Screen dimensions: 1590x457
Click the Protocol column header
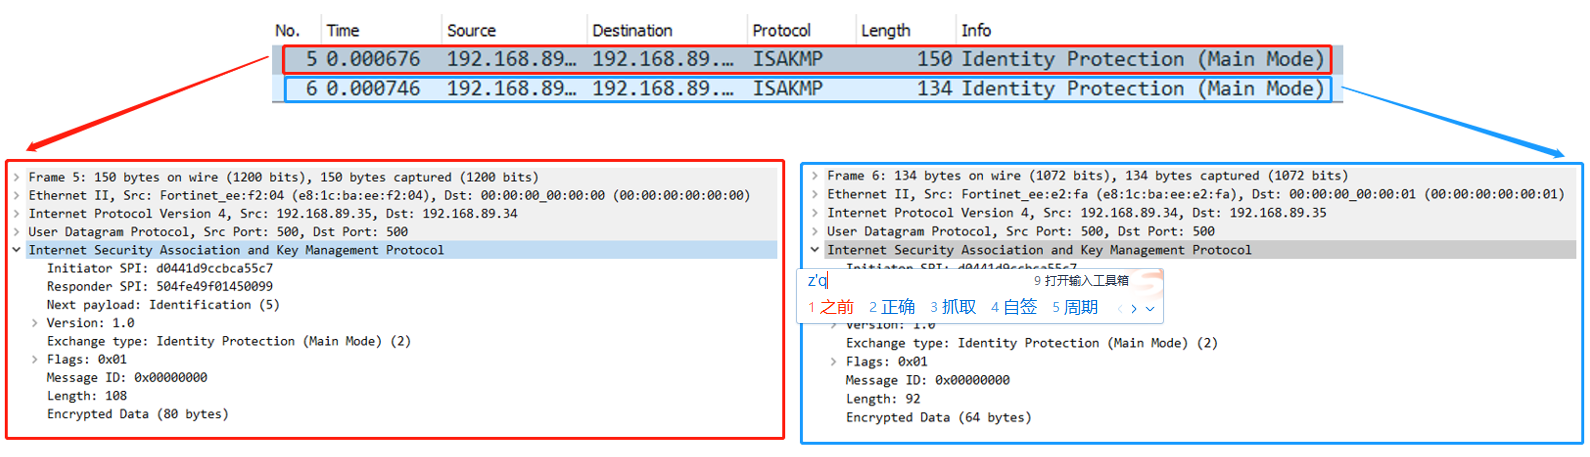[781, 31]
